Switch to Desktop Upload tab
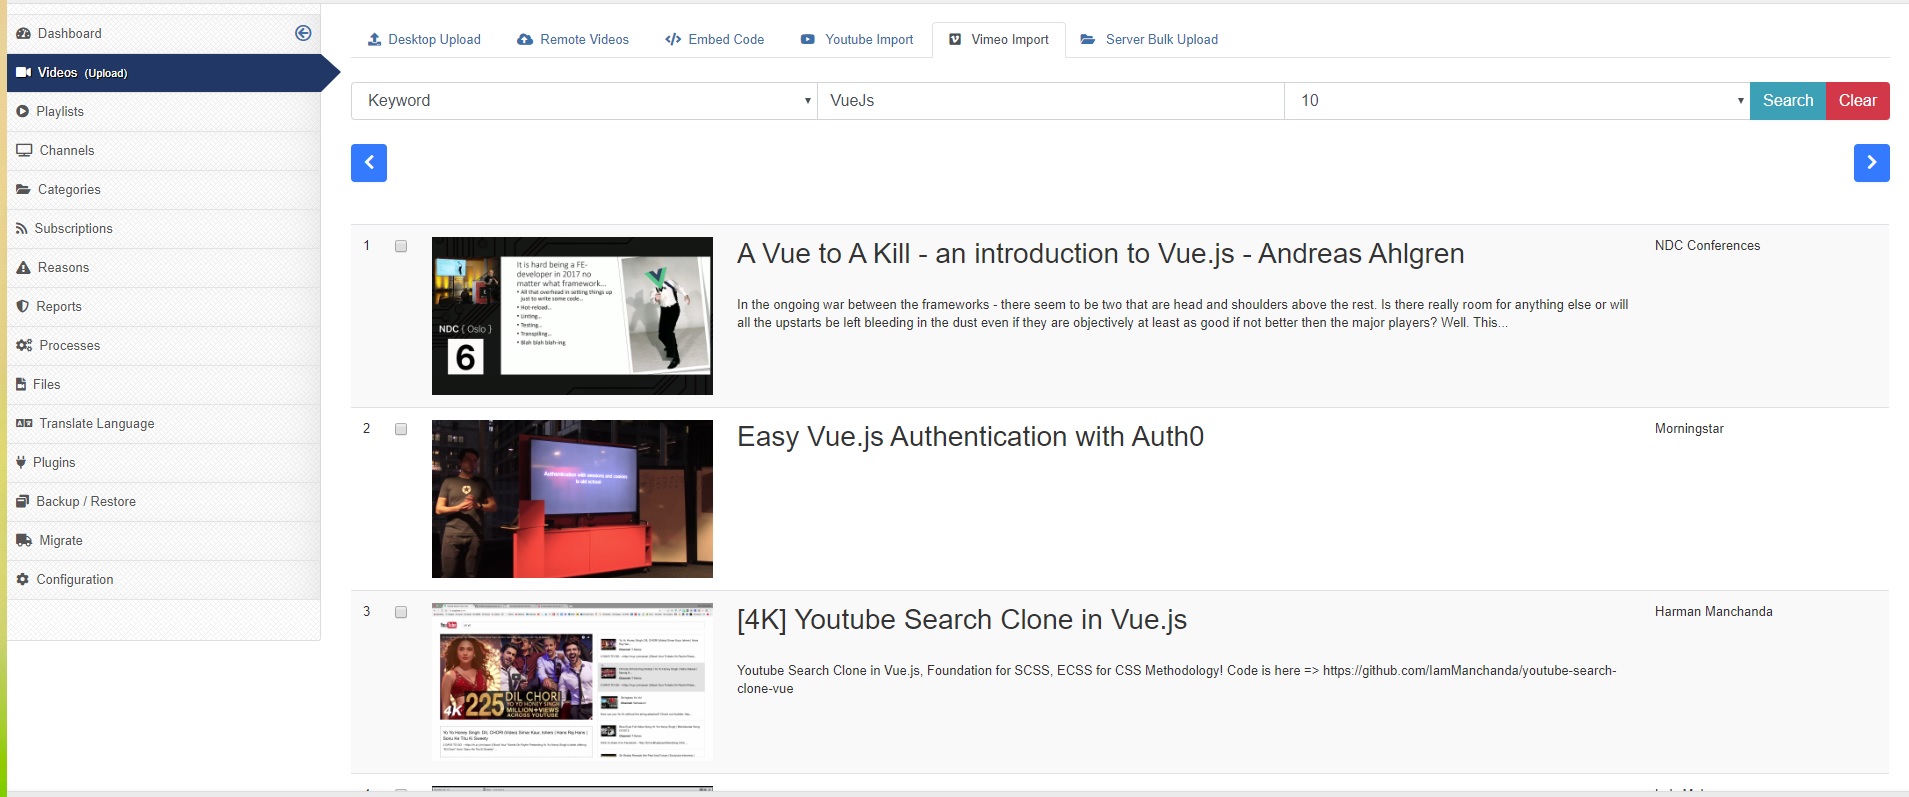 point(424,40)
